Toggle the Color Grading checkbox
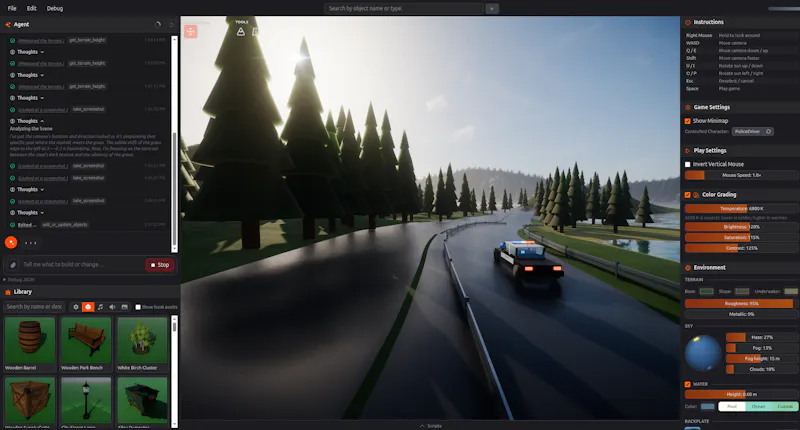 click(688, 195)
